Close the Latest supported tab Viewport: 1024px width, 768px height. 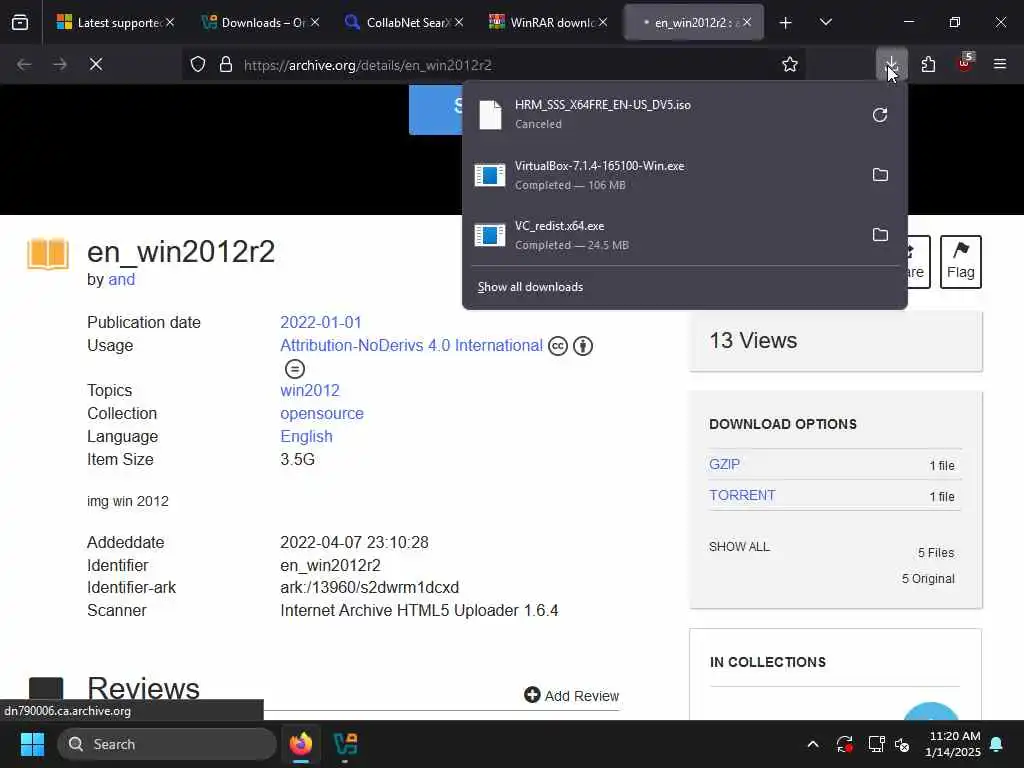170,23
